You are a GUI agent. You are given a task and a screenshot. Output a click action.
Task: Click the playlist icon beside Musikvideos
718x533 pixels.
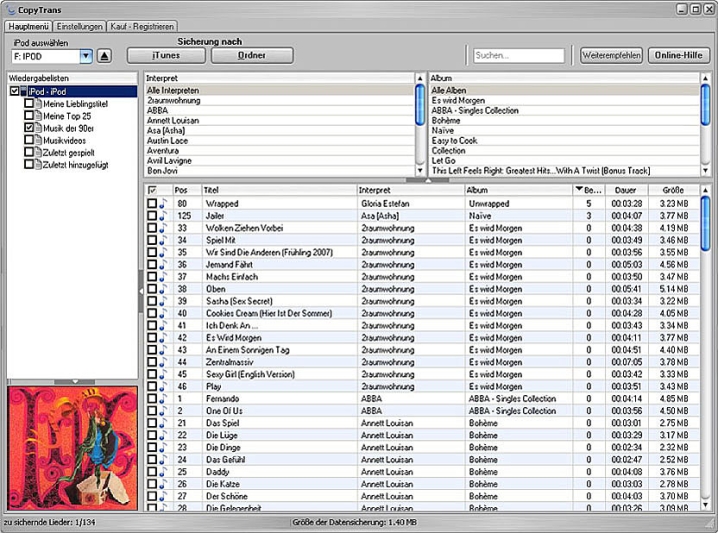(x=37, y=141)
